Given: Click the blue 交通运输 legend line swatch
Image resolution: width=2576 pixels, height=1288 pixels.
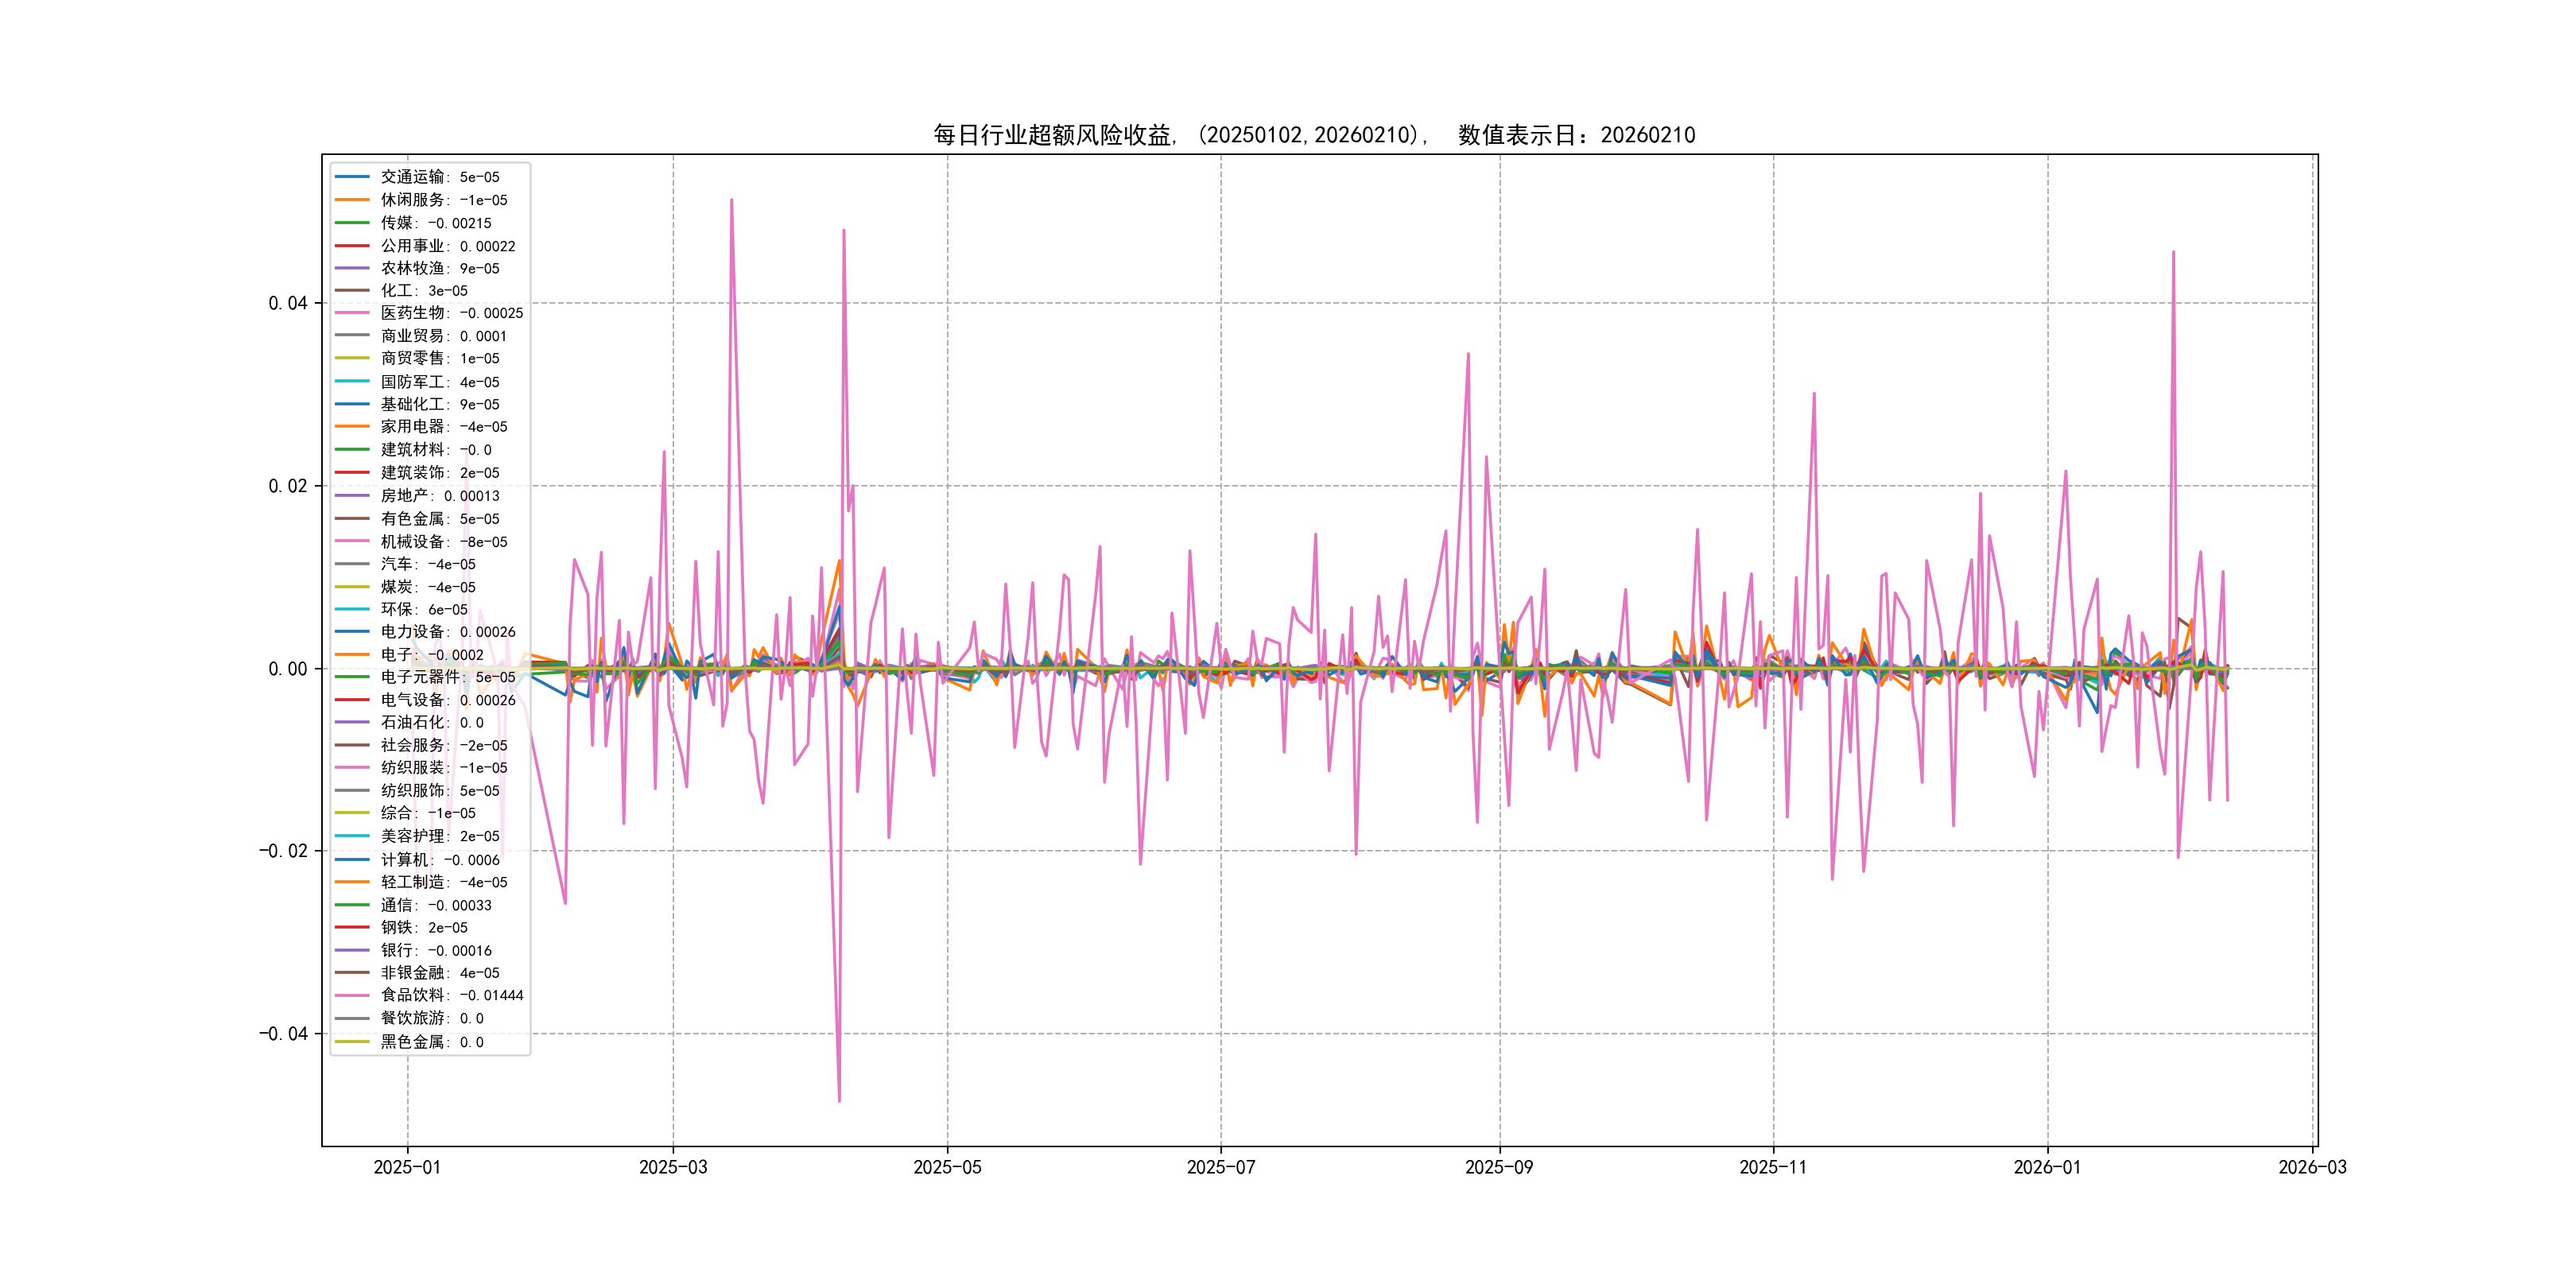Looking at the screenshot, I should click(x=352, y=177).
